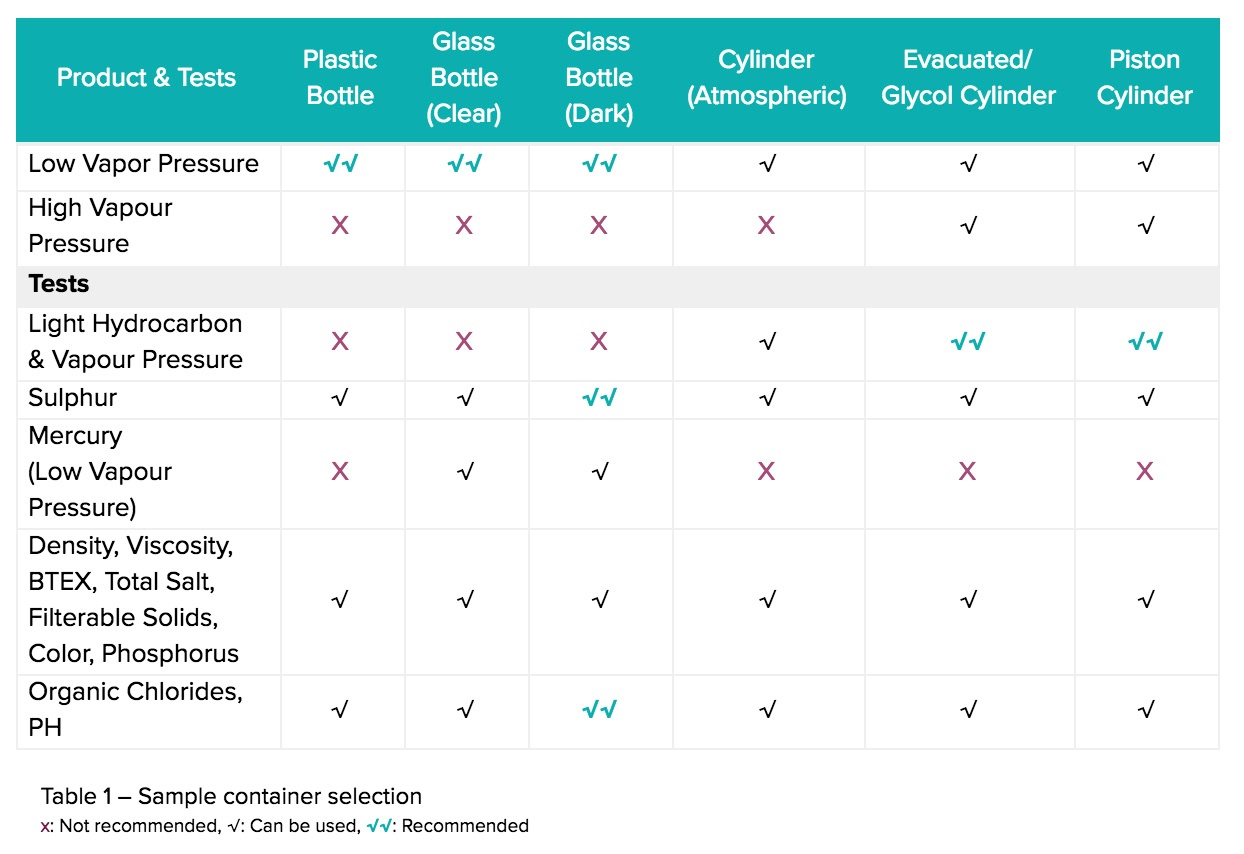
Task: Click the Recommended legend double checkmark
Action: click(380, 826)
